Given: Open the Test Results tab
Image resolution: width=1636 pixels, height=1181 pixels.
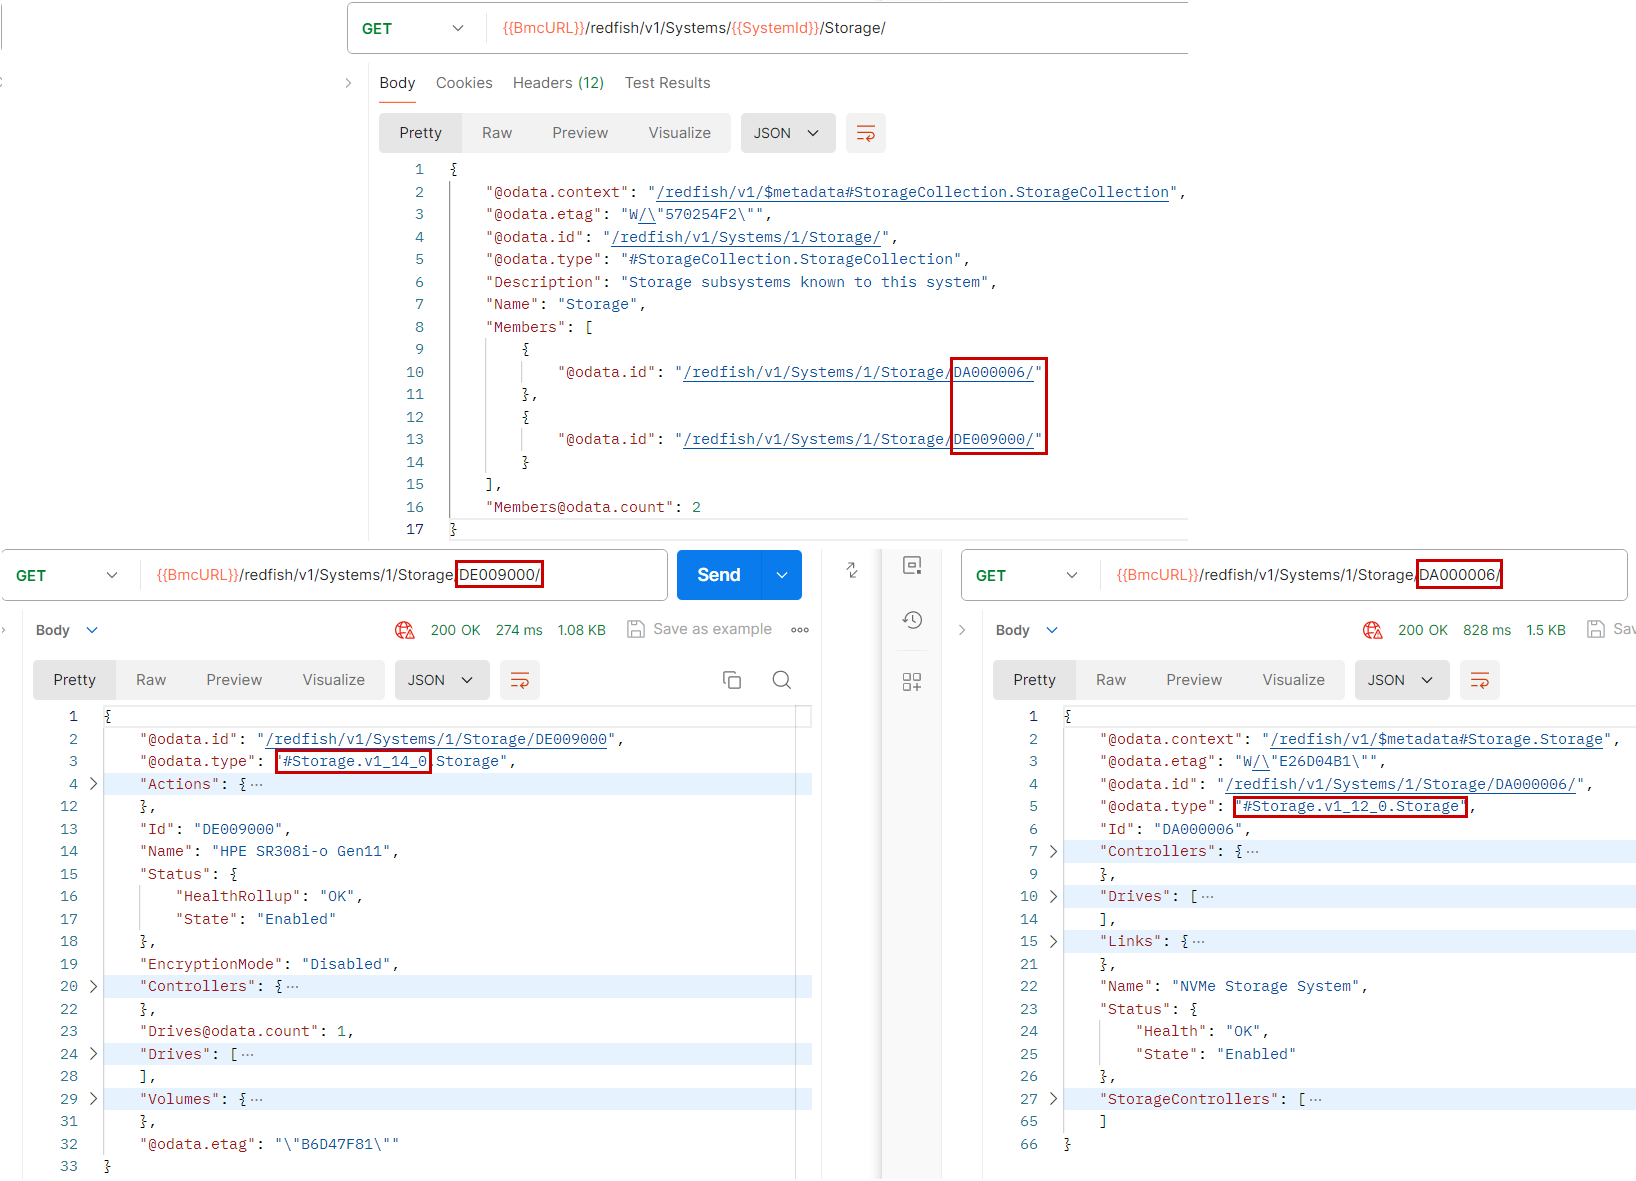Looking at the screenshot, I should coord(667,83).
